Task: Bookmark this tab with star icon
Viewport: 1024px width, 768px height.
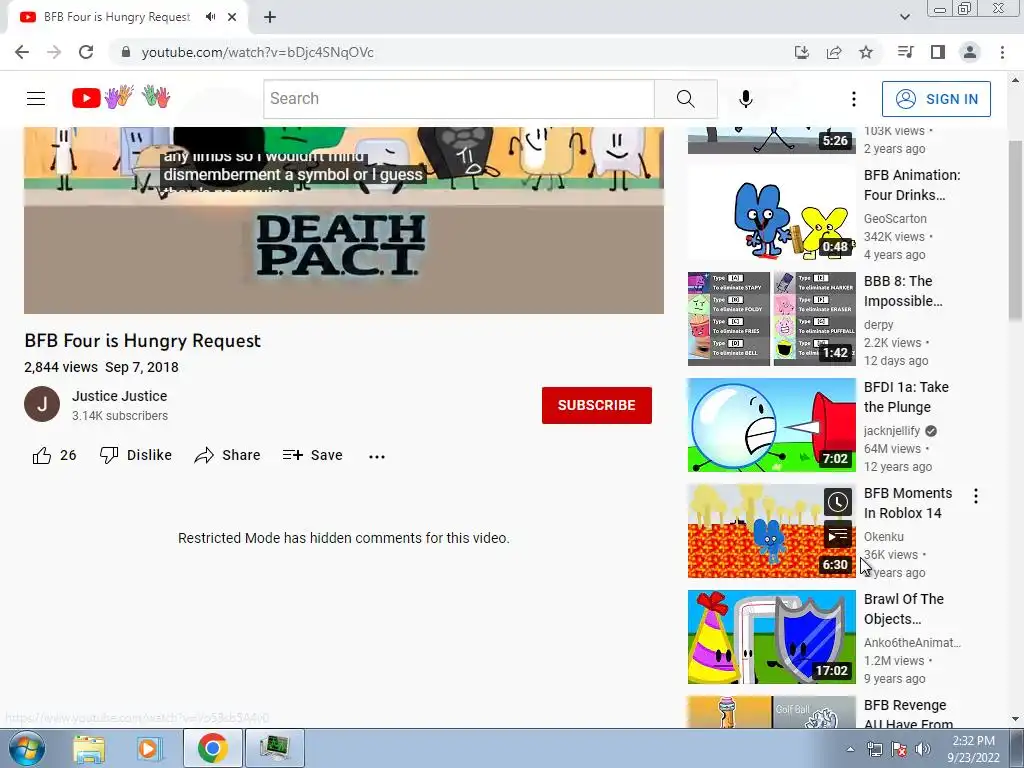Action: coord(866,52)
